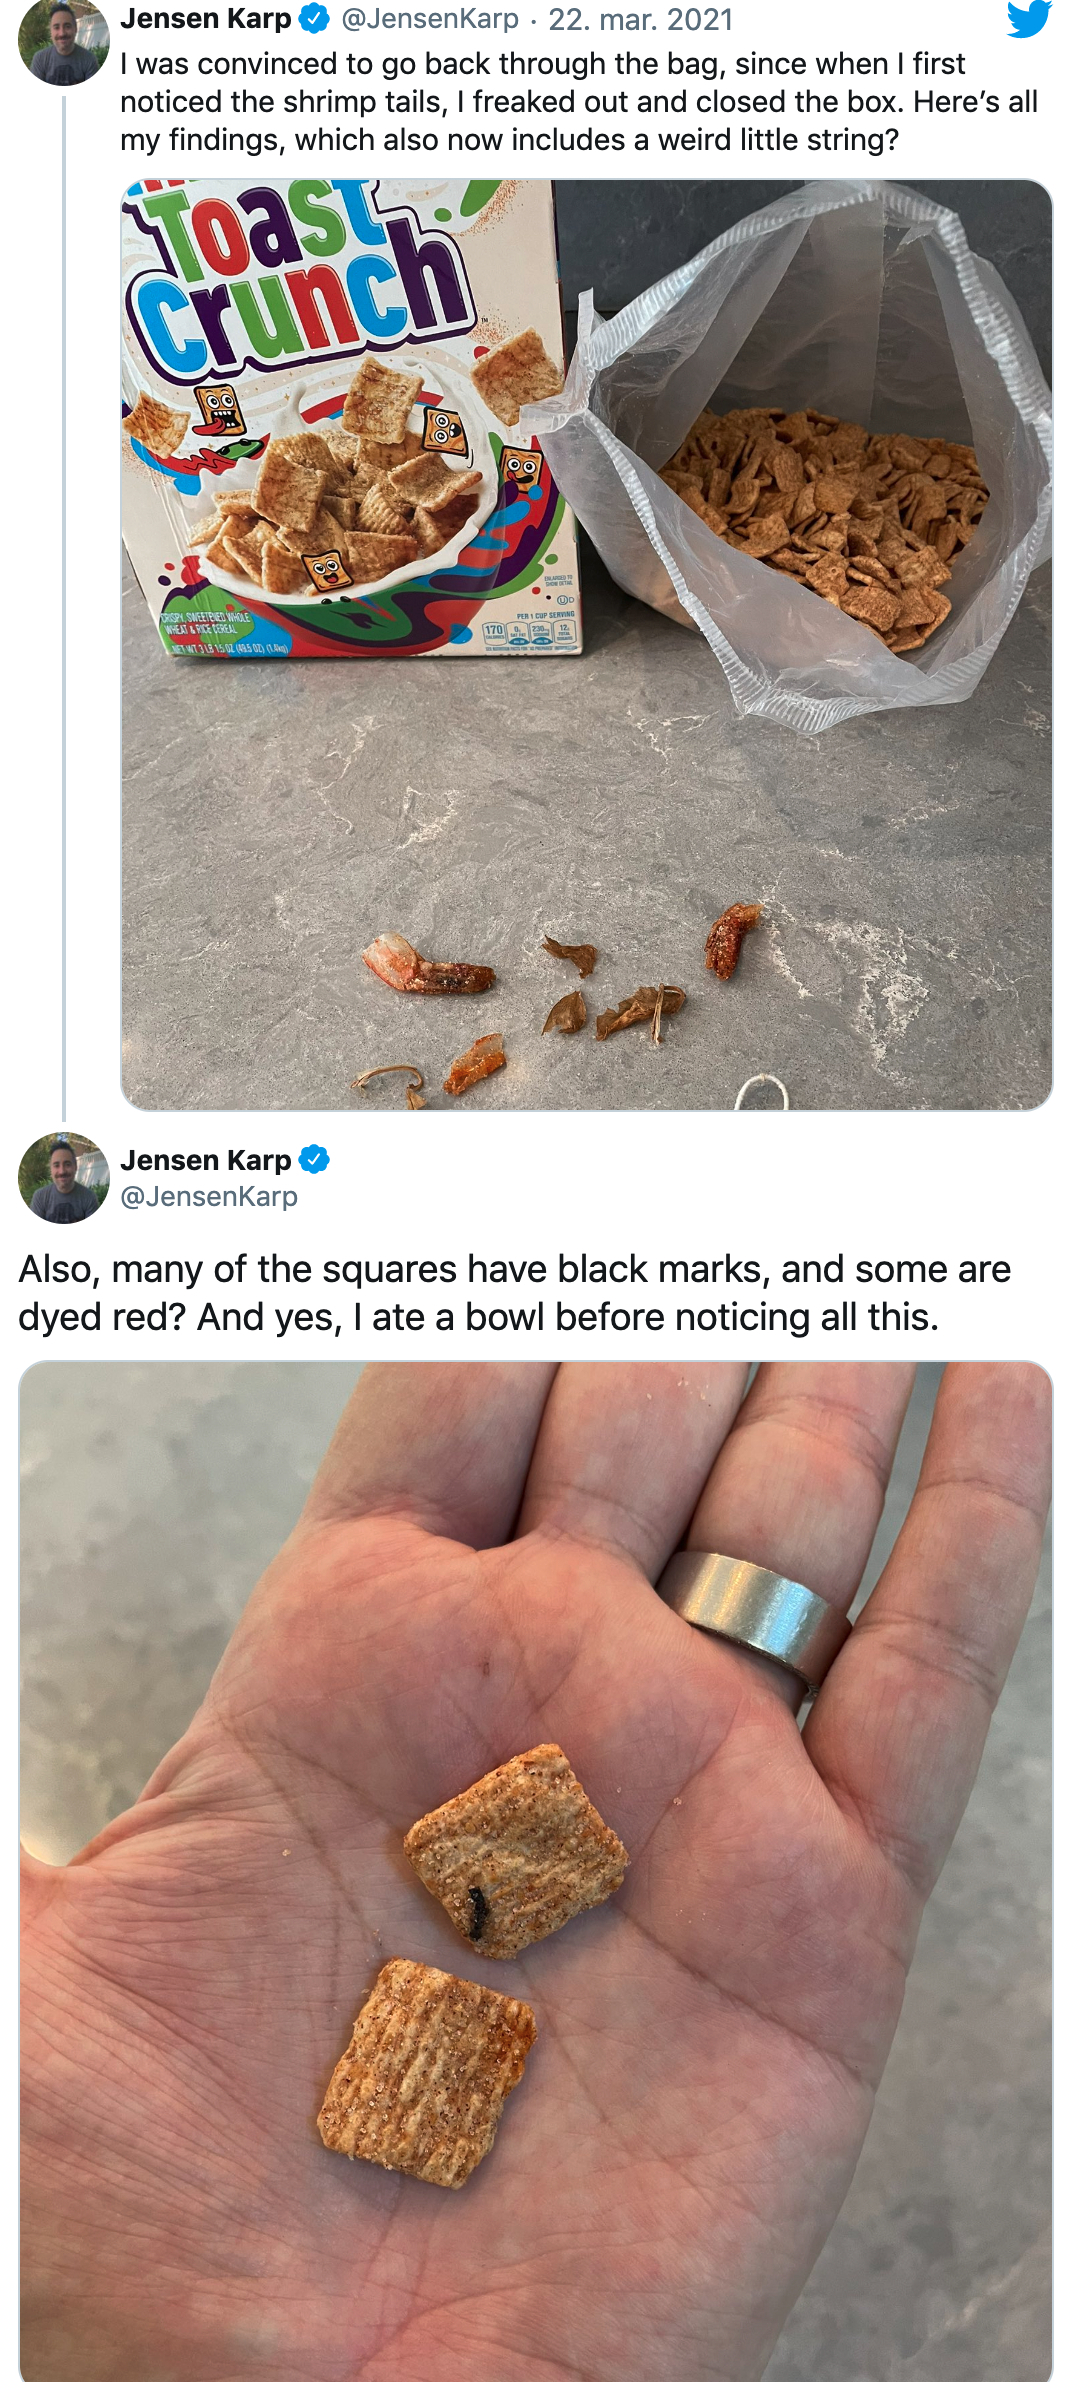The image size is (1066, 2382).
Task: Click the @JensenKarp handle beside the date
Action: click(x=429, y=18)
